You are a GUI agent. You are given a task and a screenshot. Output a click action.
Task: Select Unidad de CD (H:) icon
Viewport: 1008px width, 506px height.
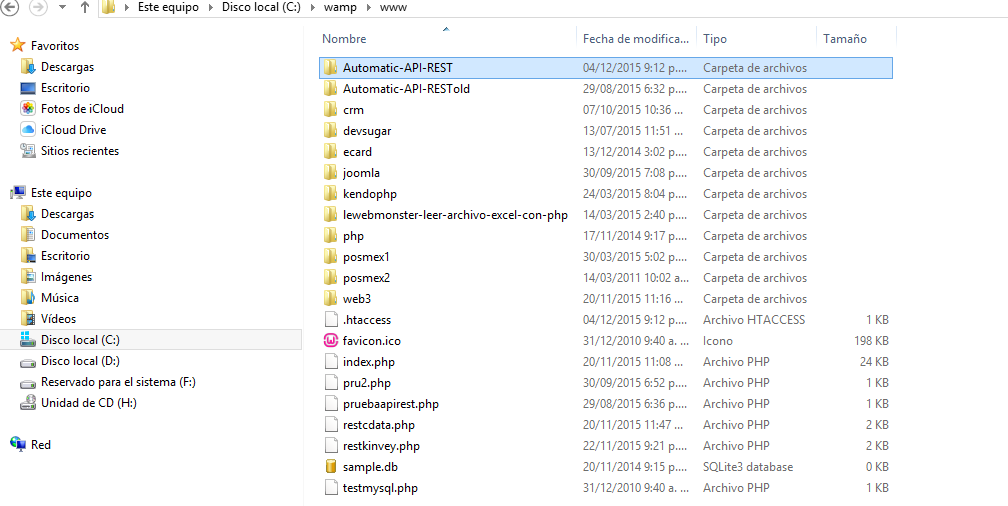pyautogui.click(x=28, y=403)
